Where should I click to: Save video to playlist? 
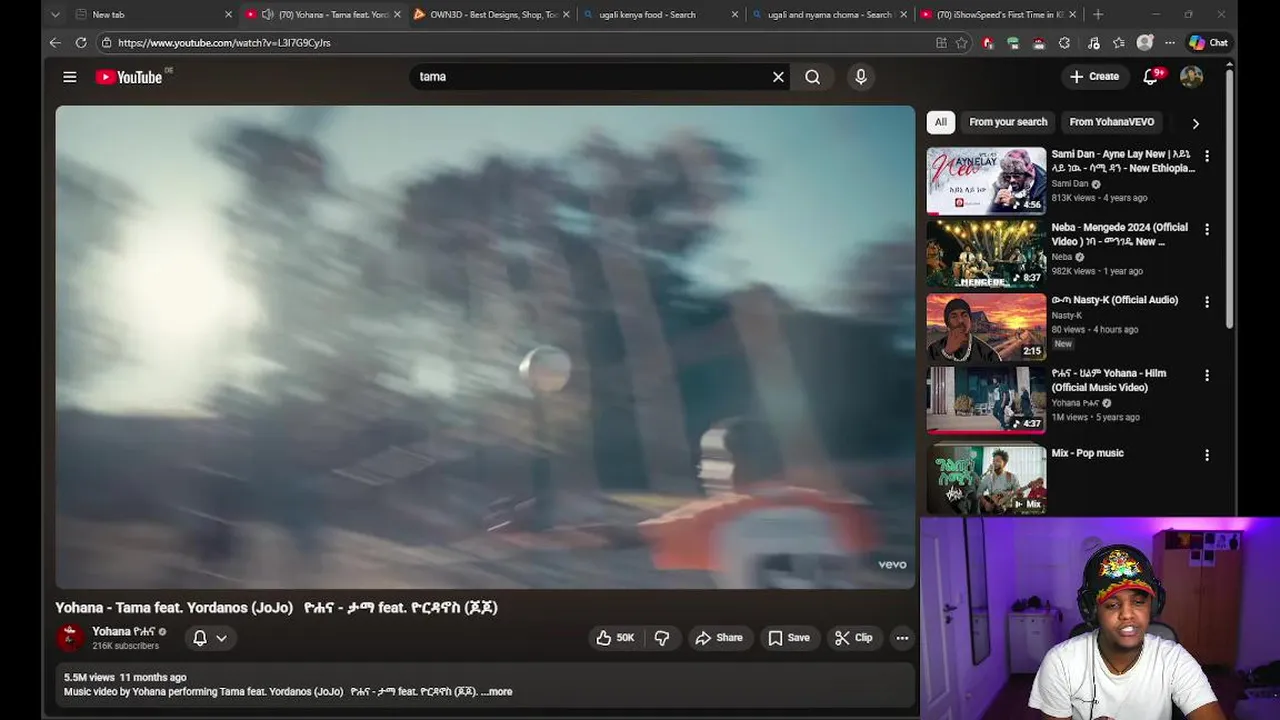pyautogui.click(x=789, y=638)
